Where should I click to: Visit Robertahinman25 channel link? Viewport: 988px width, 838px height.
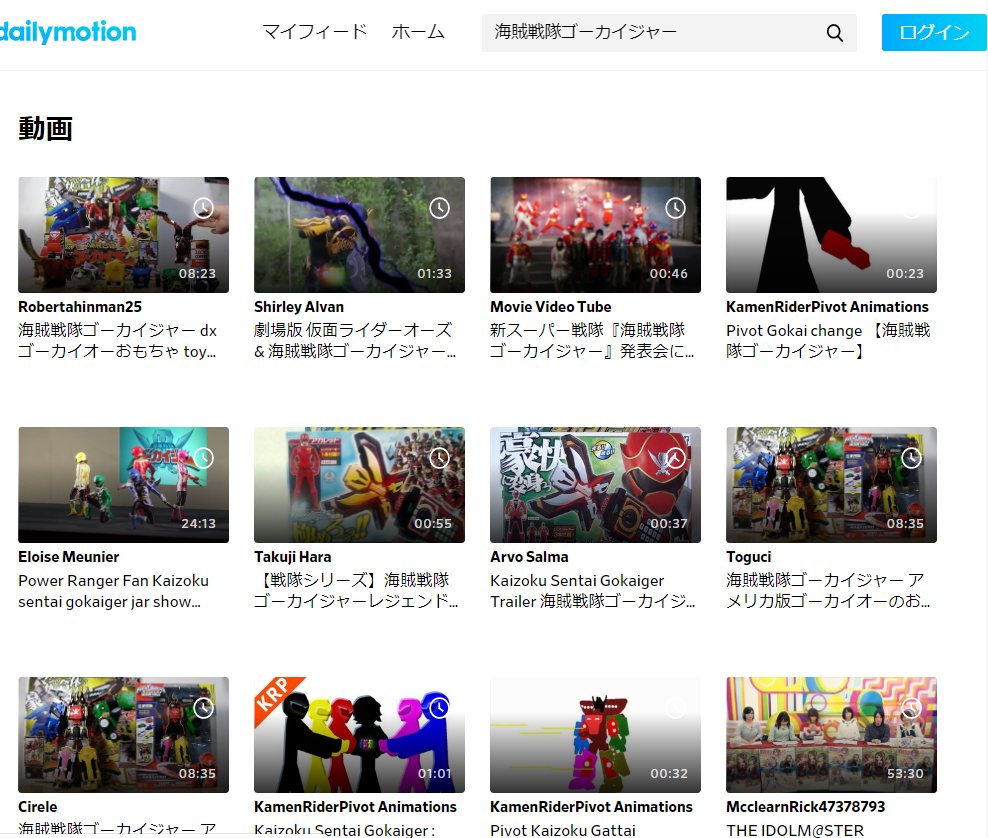click(x=80, y=307)
